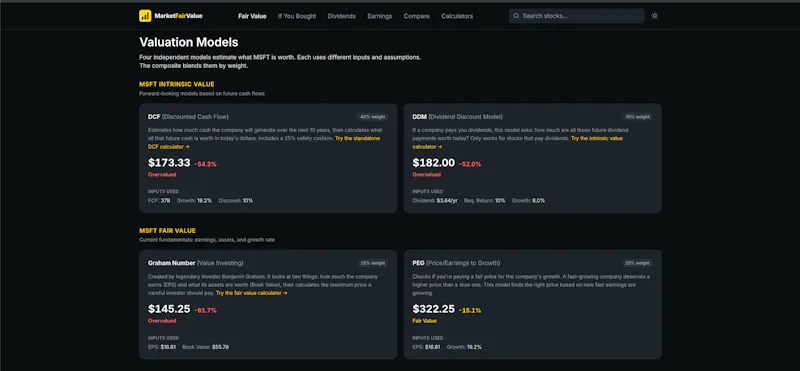
Task: Click the Valuation Models heading
Action: 189,42
